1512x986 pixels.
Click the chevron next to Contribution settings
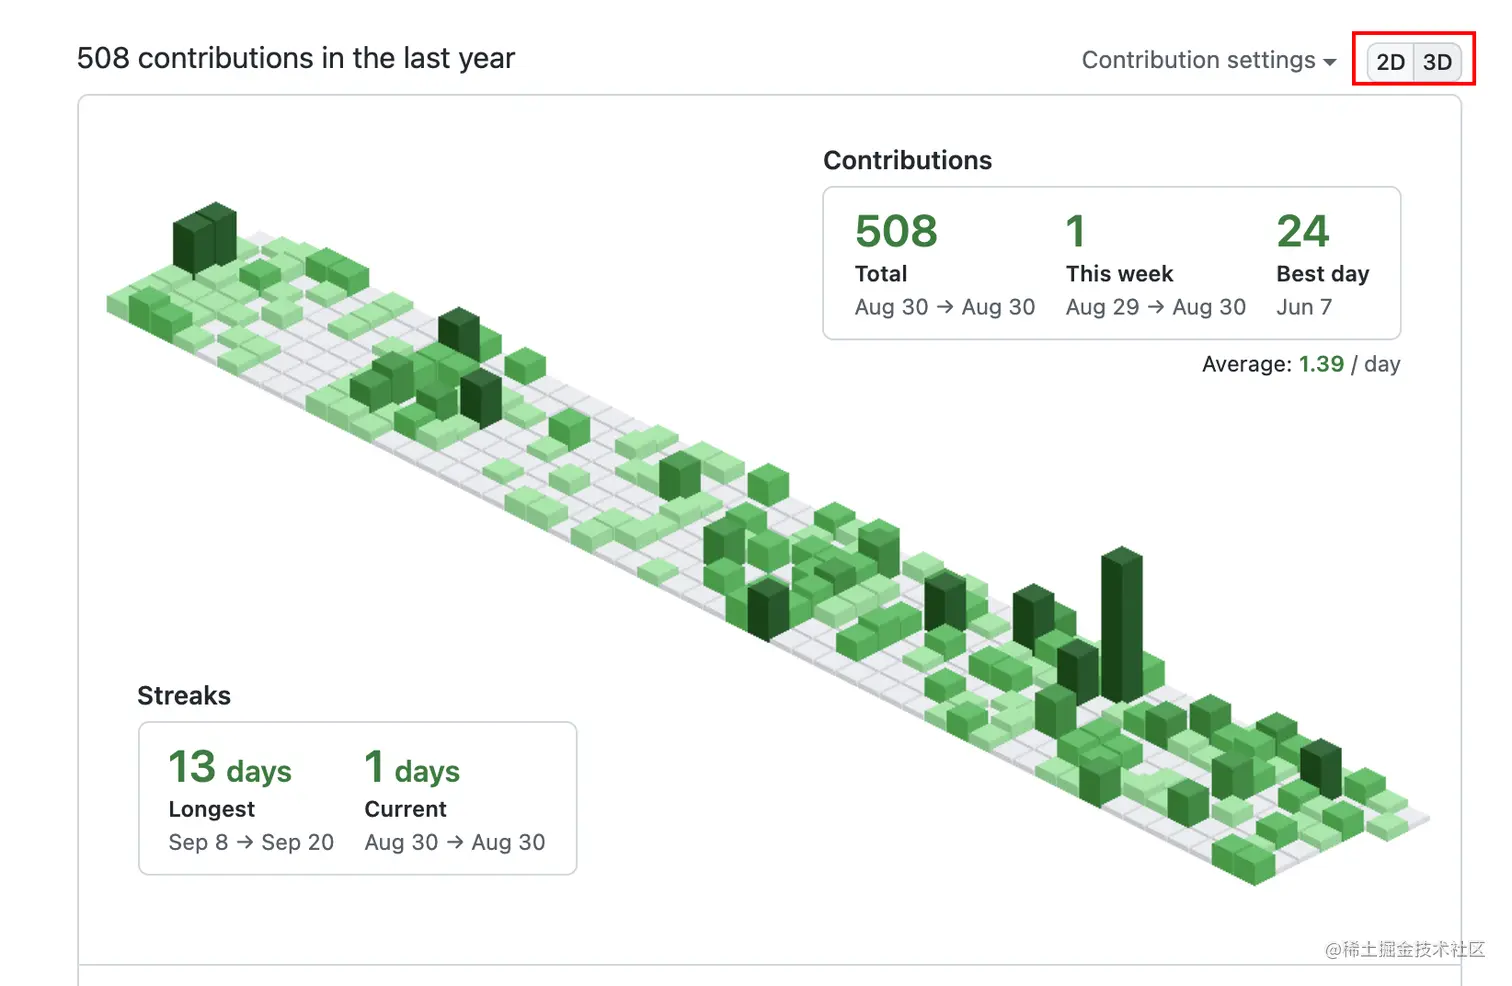click(x=1330, y=62)
